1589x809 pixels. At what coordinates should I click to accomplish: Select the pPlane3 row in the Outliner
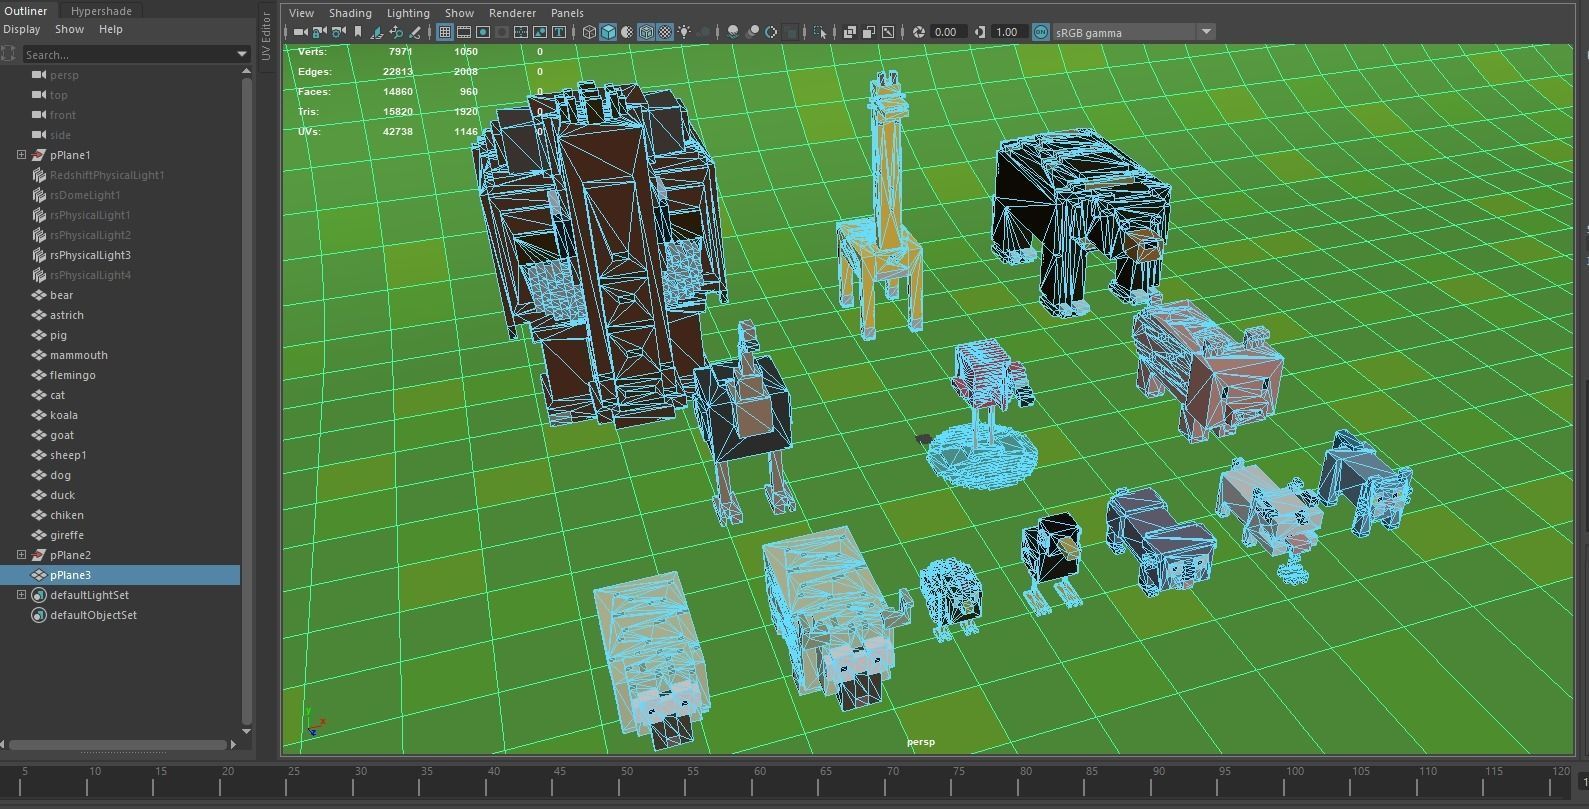120,575
